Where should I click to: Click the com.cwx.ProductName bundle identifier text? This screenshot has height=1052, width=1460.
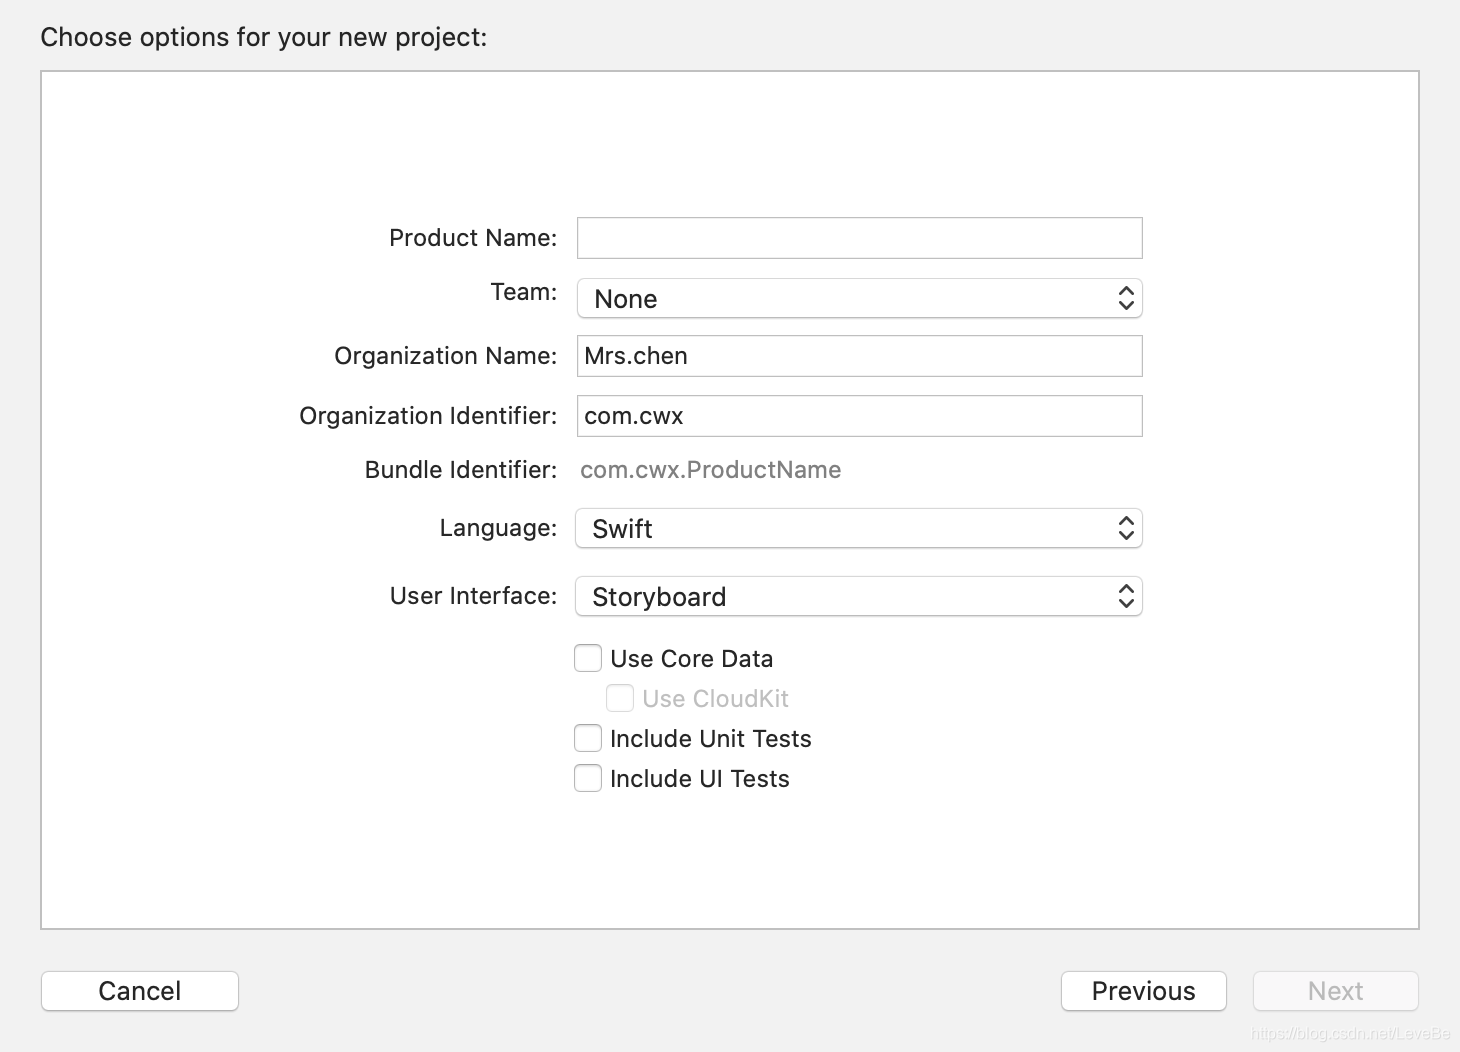710,470
